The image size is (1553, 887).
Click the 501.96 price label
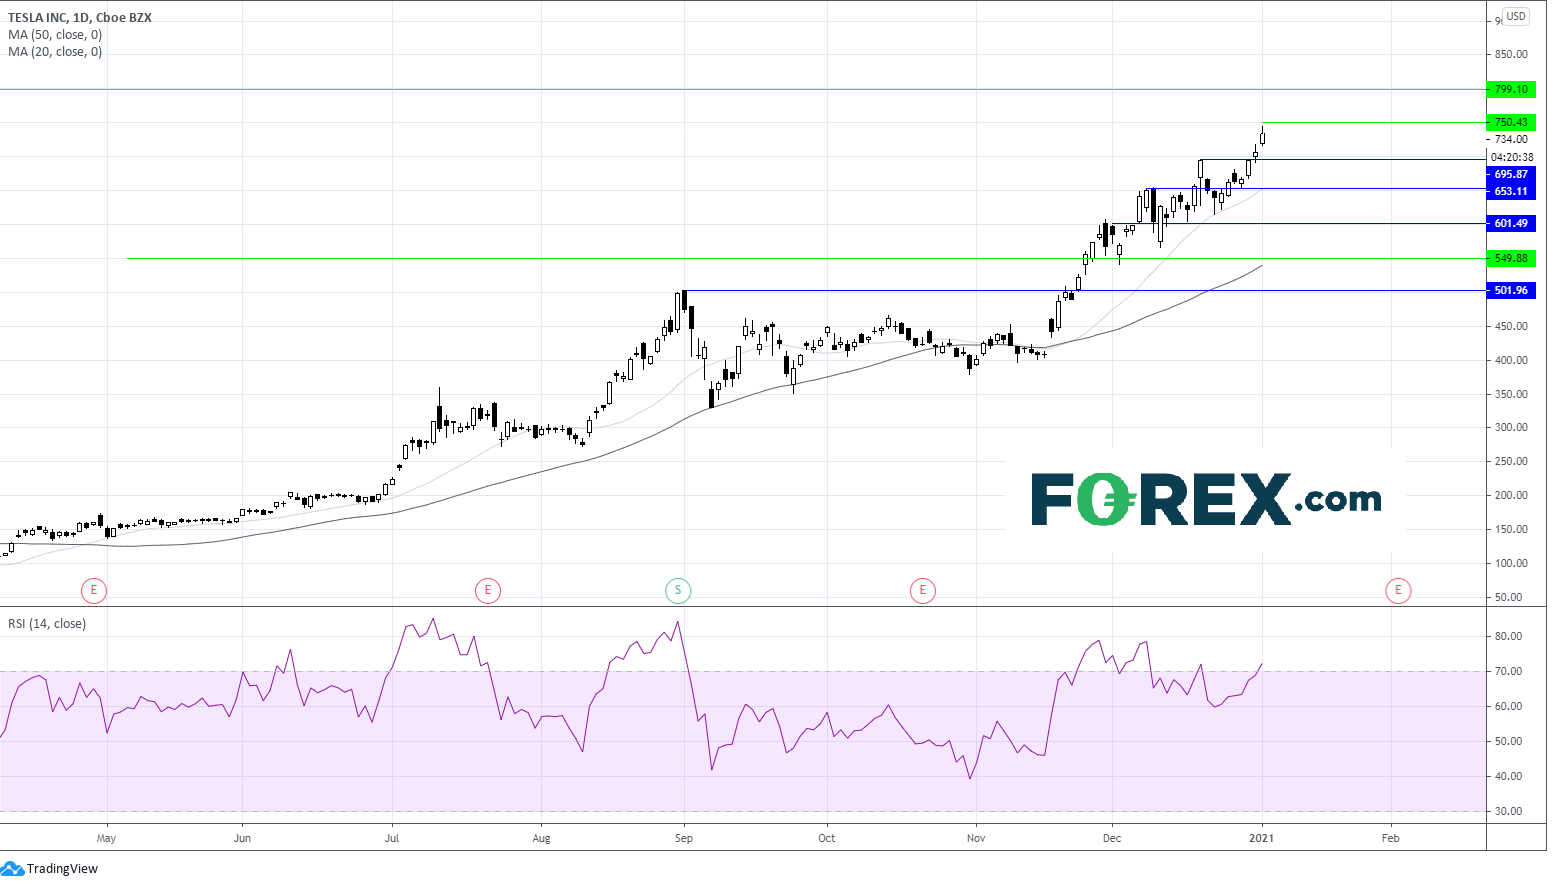[1511, 291]
